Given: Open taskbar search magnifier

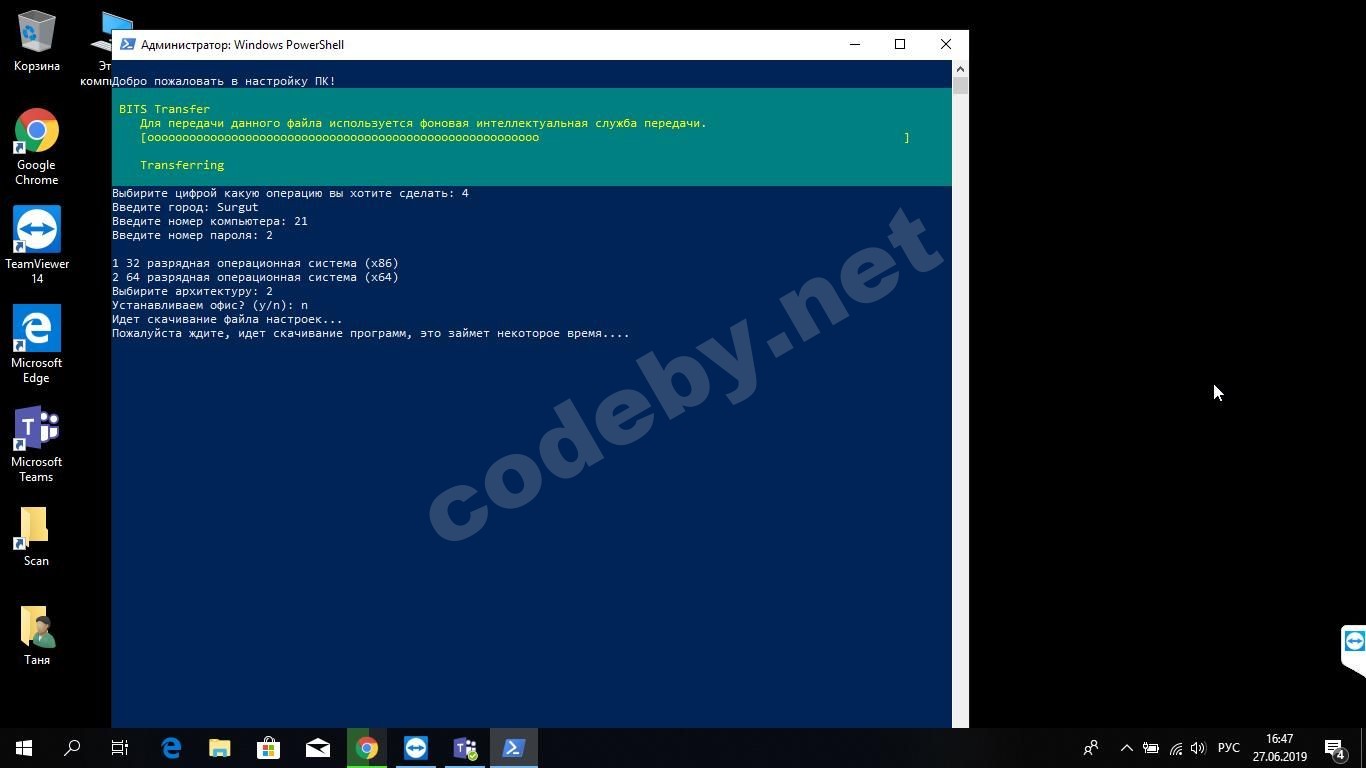Looking at the screenshot, I should [72, 748].
